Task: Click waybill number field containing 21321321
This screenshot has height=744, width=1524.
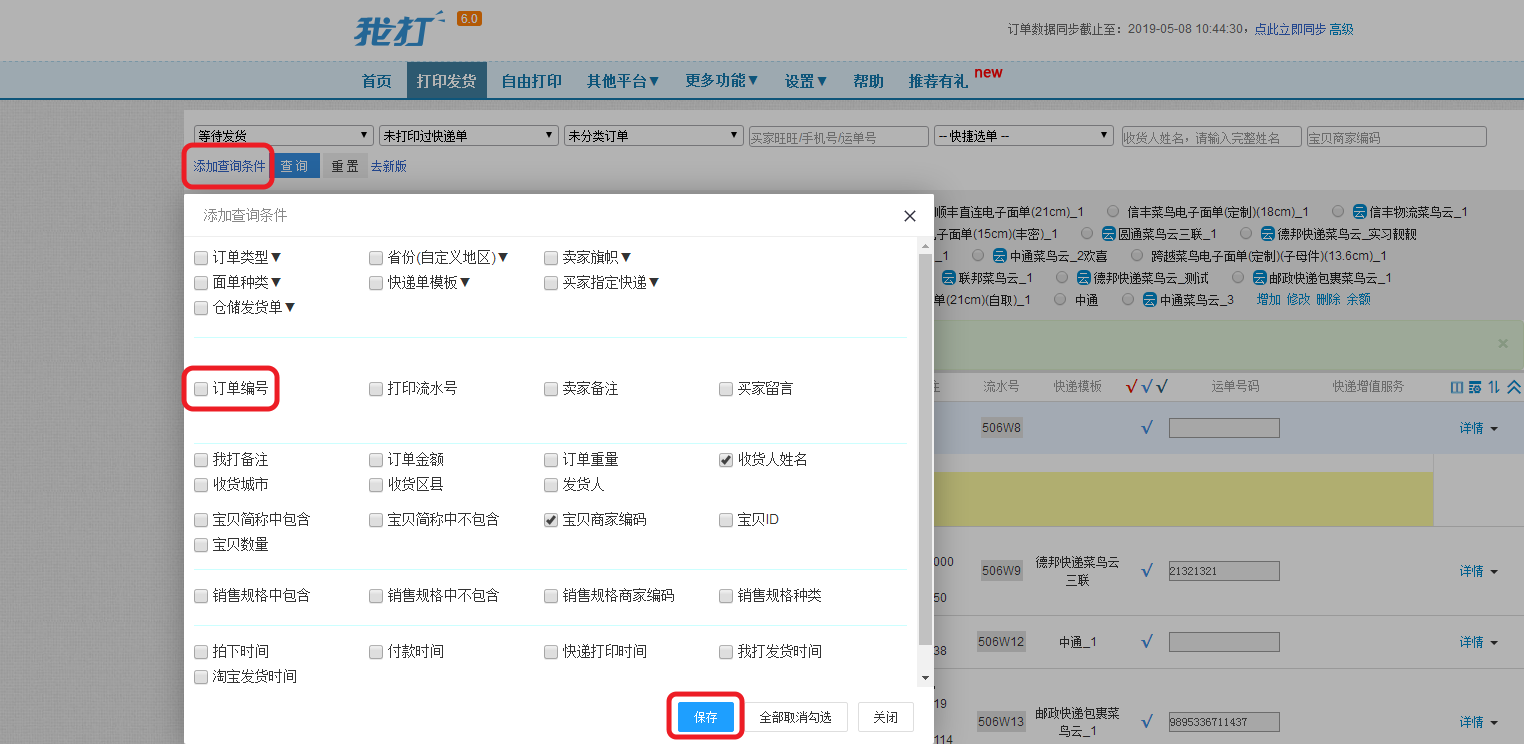Action: (x=1224, y=571)
